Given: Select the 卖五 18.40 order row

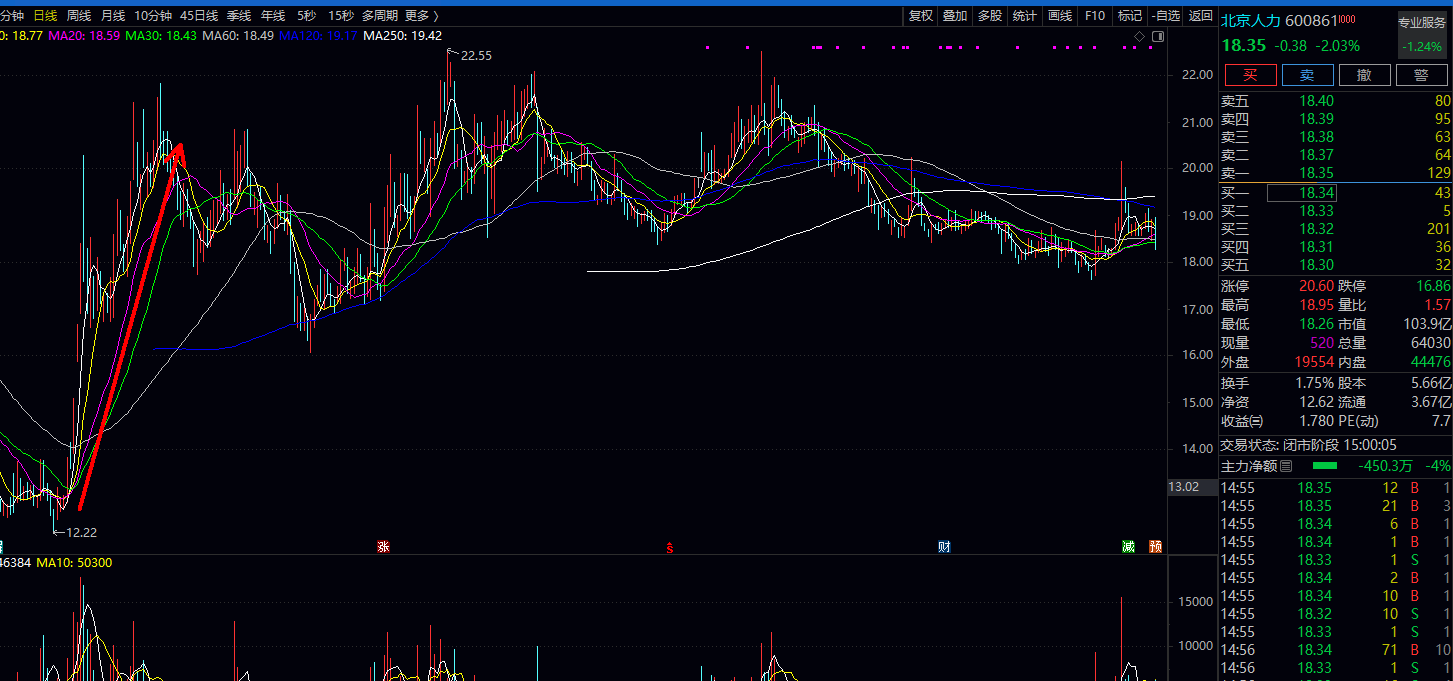Looking at the screenshot, I should tap(1336, 101).
